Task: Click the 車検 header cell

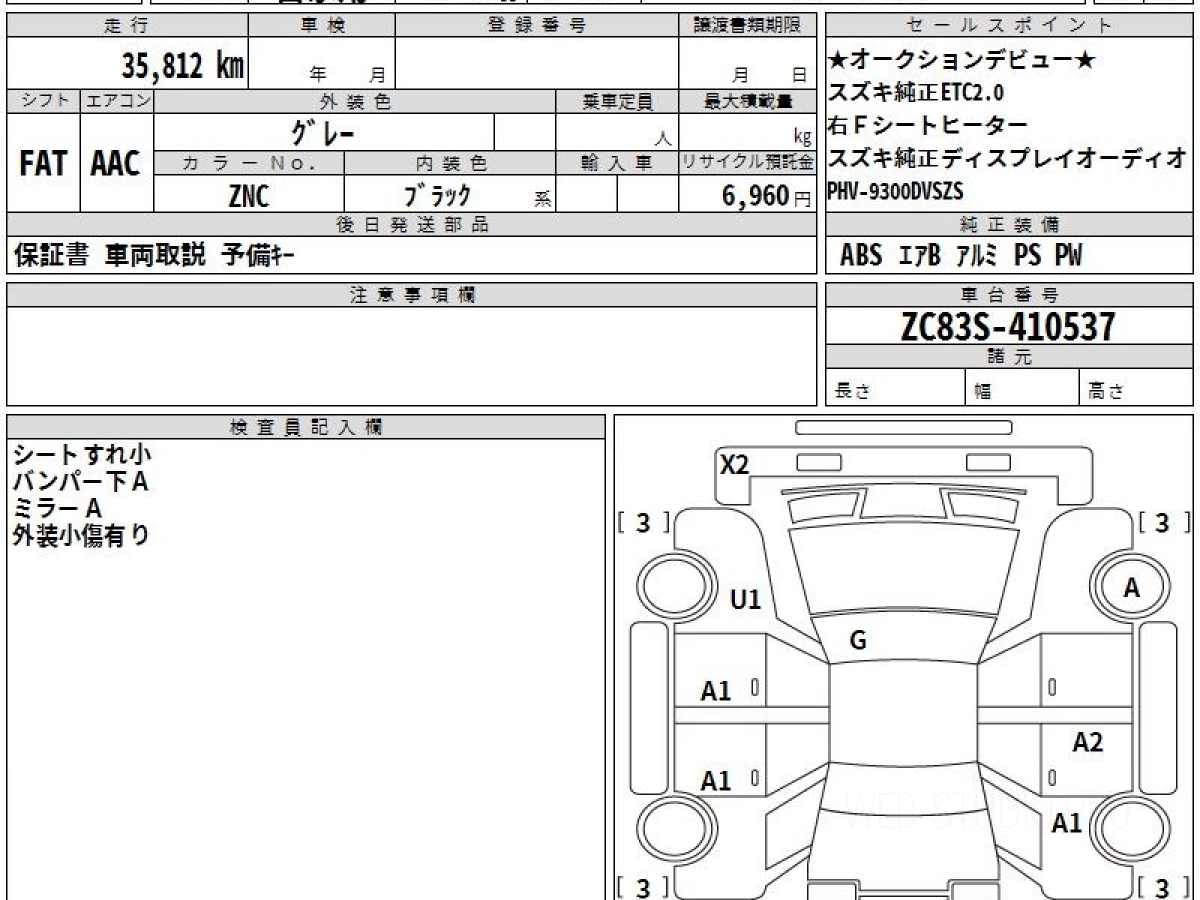Action: (321, 25)
